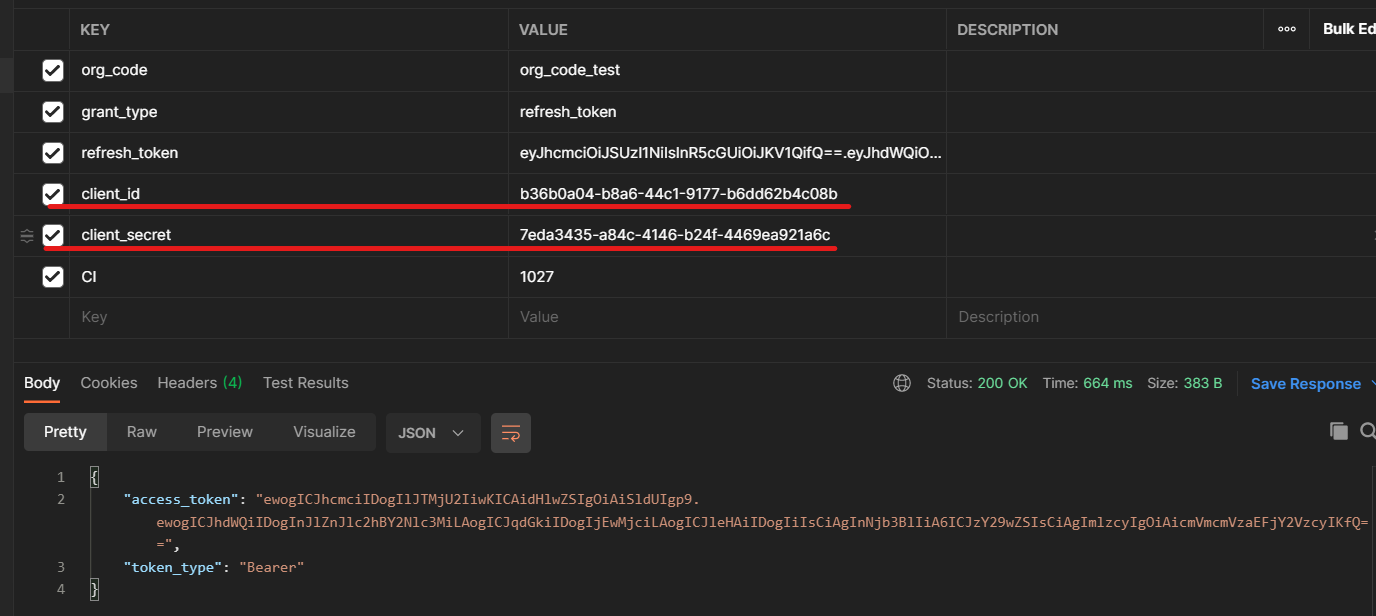Open the three-dots column options menu
Viewport: 1376px width, 616px height.
(1287, 29)
